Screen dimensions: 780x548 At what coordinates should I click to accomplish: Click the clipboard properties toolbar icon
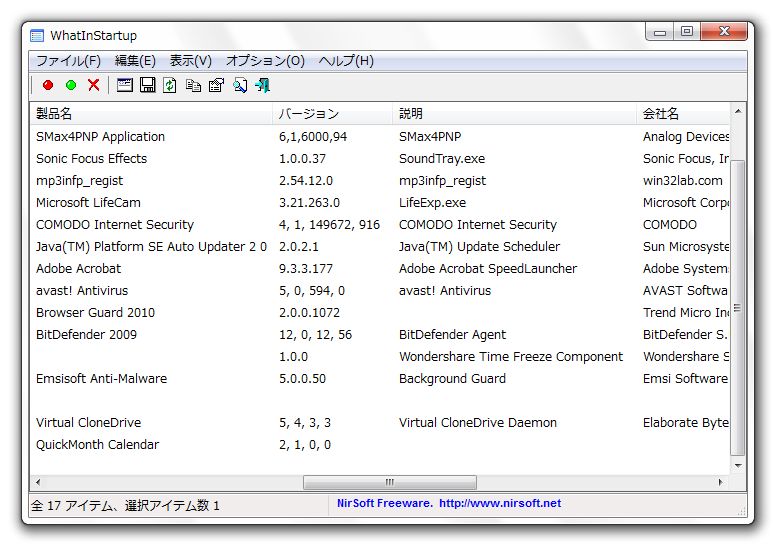tap(216, 86)
